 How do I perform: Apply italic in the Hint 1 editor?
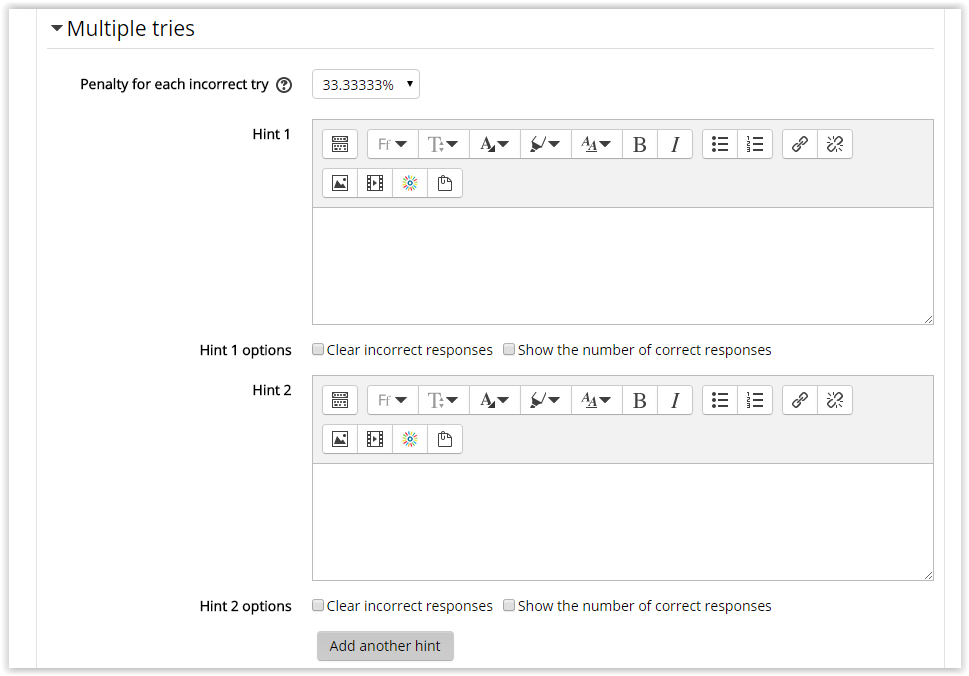[x=675, y=144]
